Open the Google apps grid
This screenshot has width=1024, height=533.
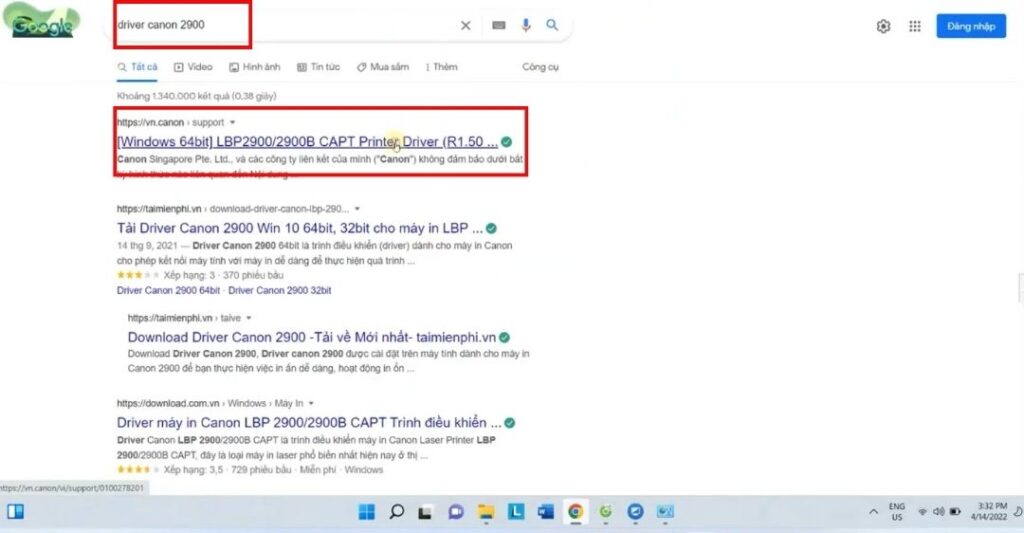(914, 27)
